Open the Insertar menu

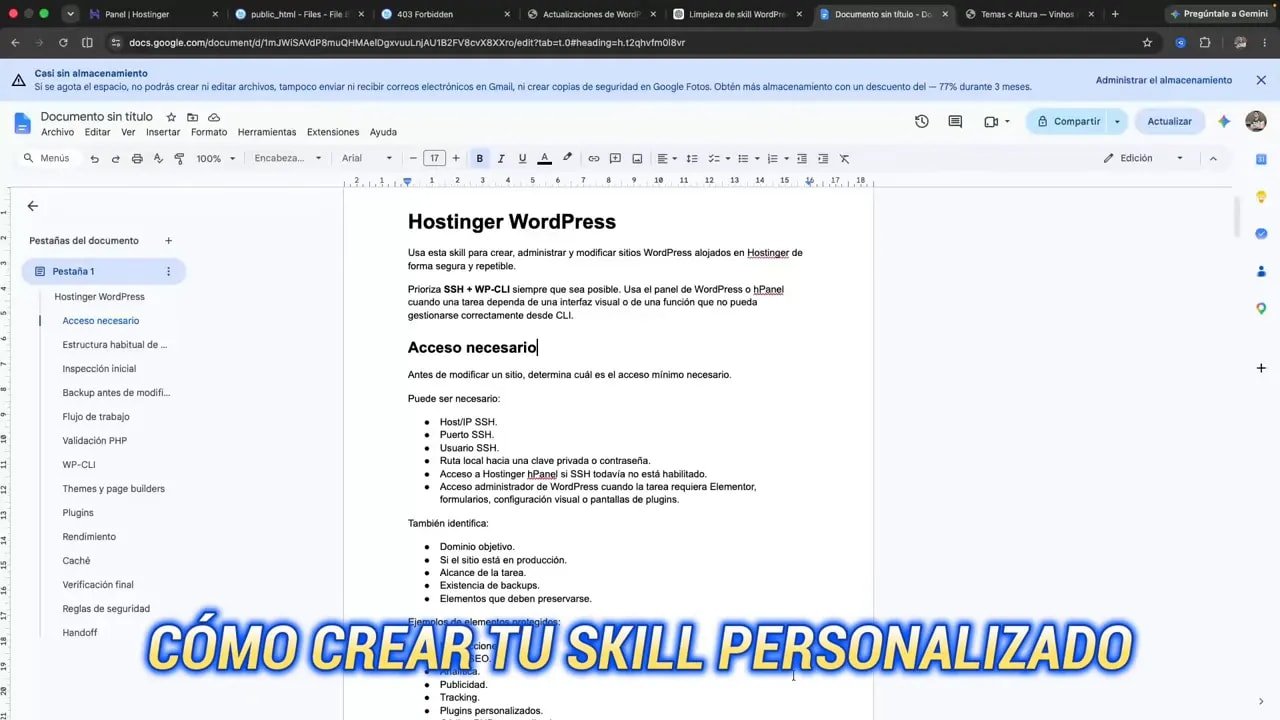[x=163, y=132]
